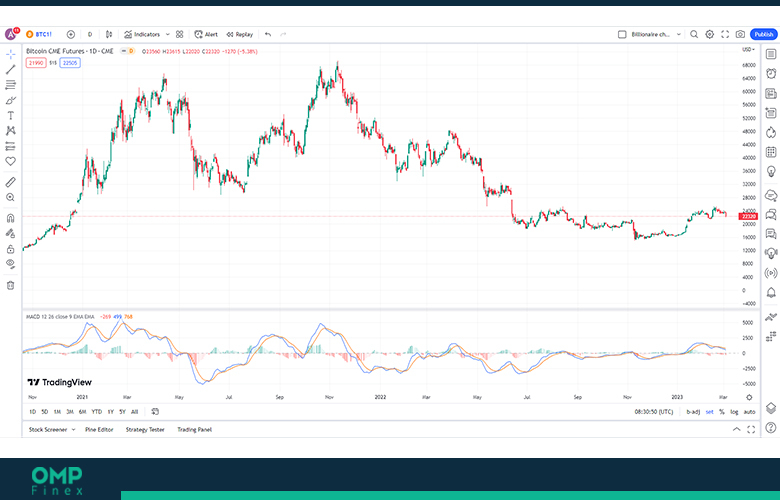Click the Alert button

click(x=206, y=34)
